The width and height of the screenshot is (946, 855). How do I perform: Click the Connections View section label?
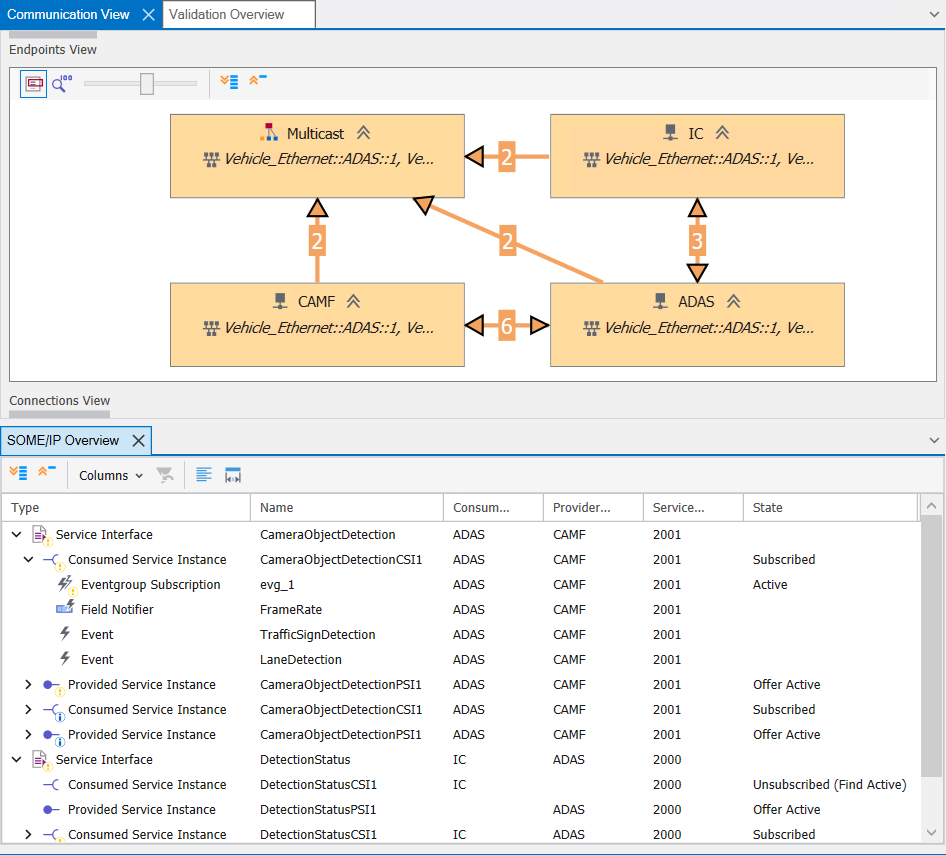(x=60, y=401)
